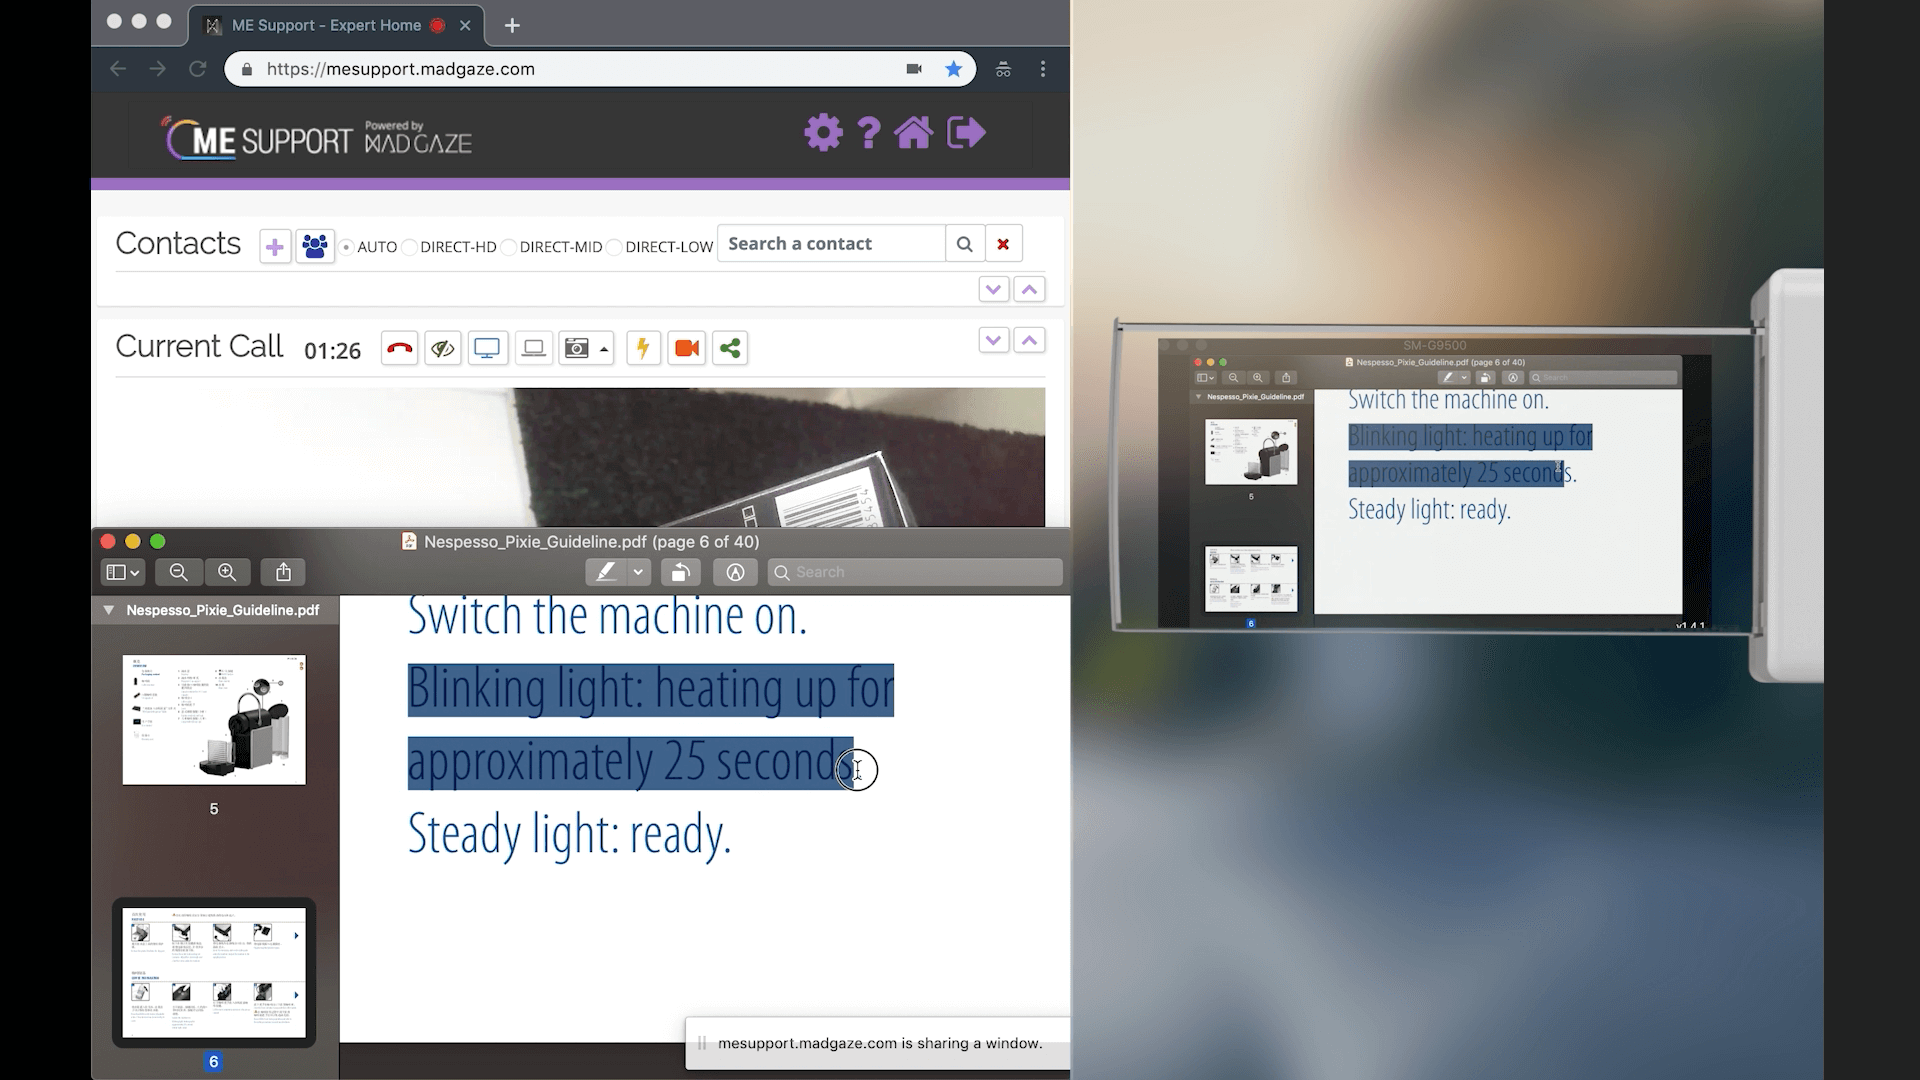Open the snapshot options arrow
The width and height of the screenshot is (1920, 1080).
604,349
